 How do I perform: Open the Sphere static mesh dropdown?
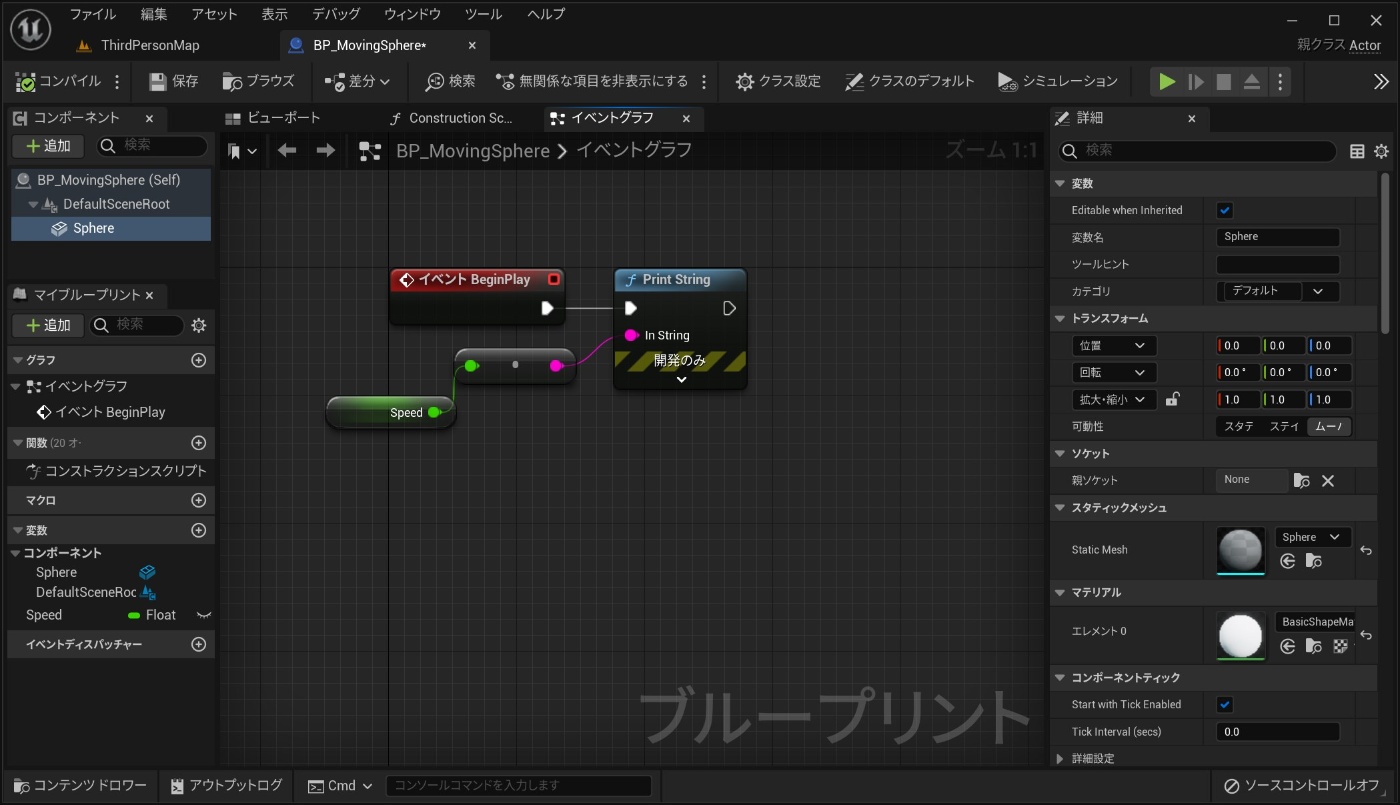(1312, 537)
